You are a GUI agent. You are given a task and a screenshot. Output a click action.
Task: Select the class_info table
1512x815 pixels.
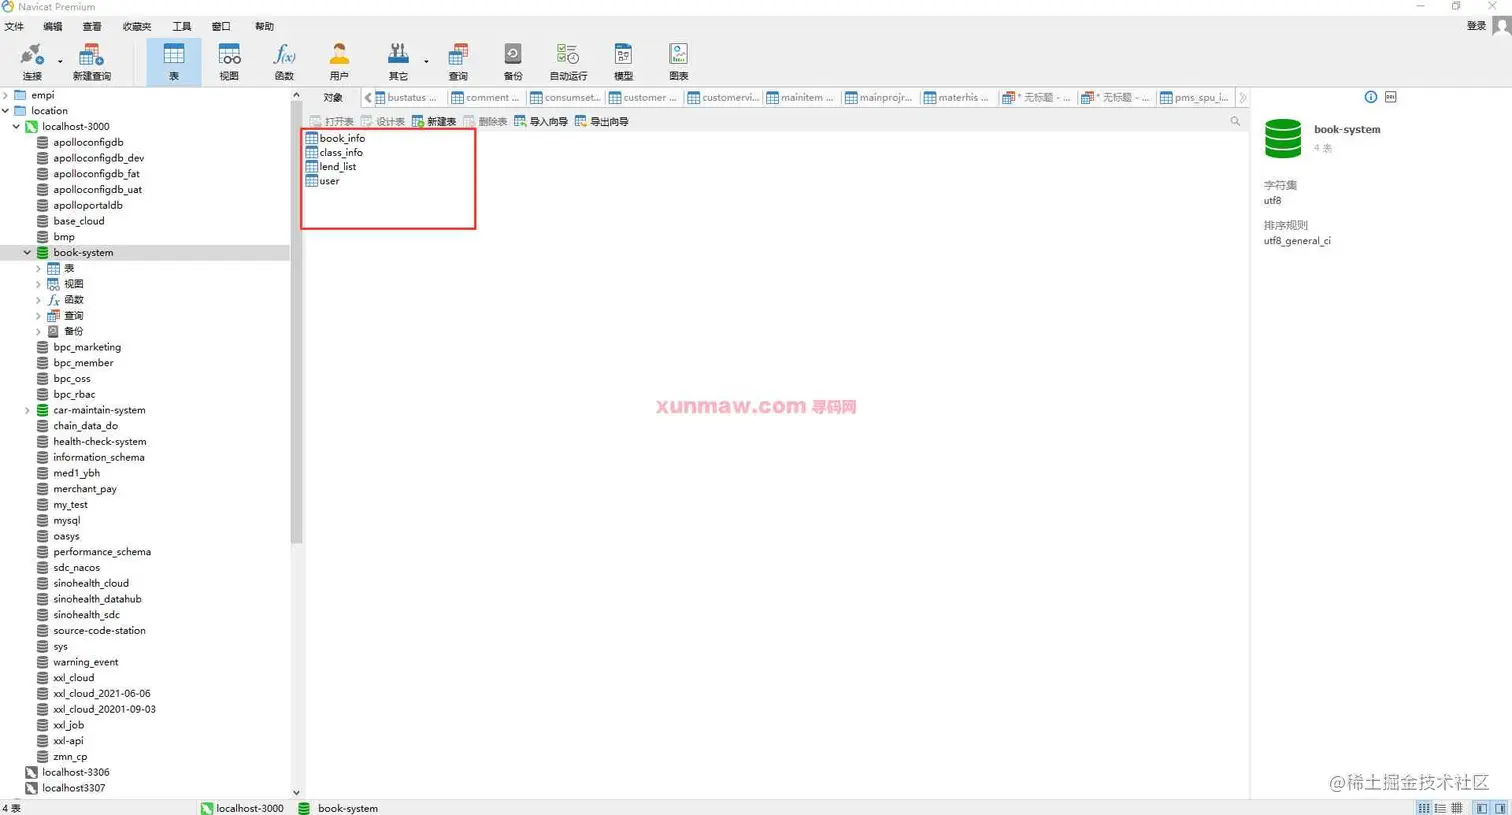pyautogui.click(x=334, y=153)
